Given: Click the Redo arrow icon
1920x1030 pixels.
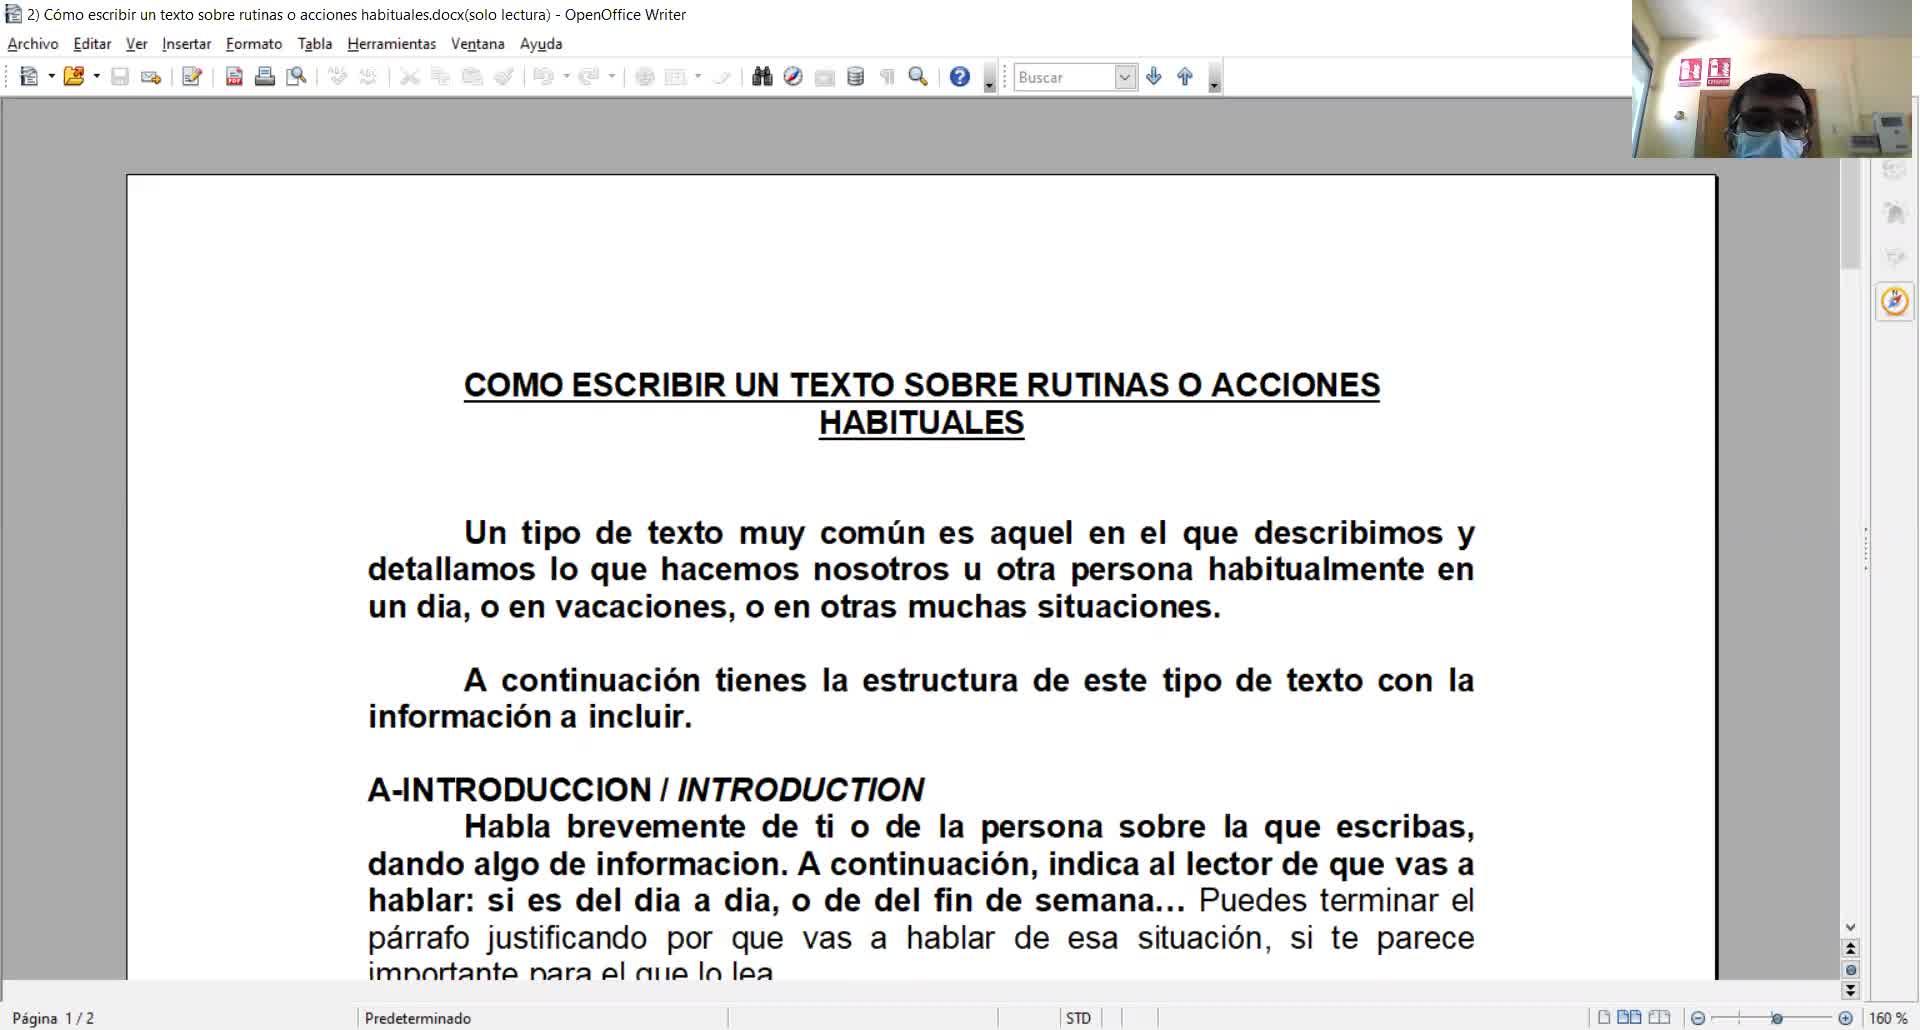Looking at the screenshot, I should (x=589, y=77).
